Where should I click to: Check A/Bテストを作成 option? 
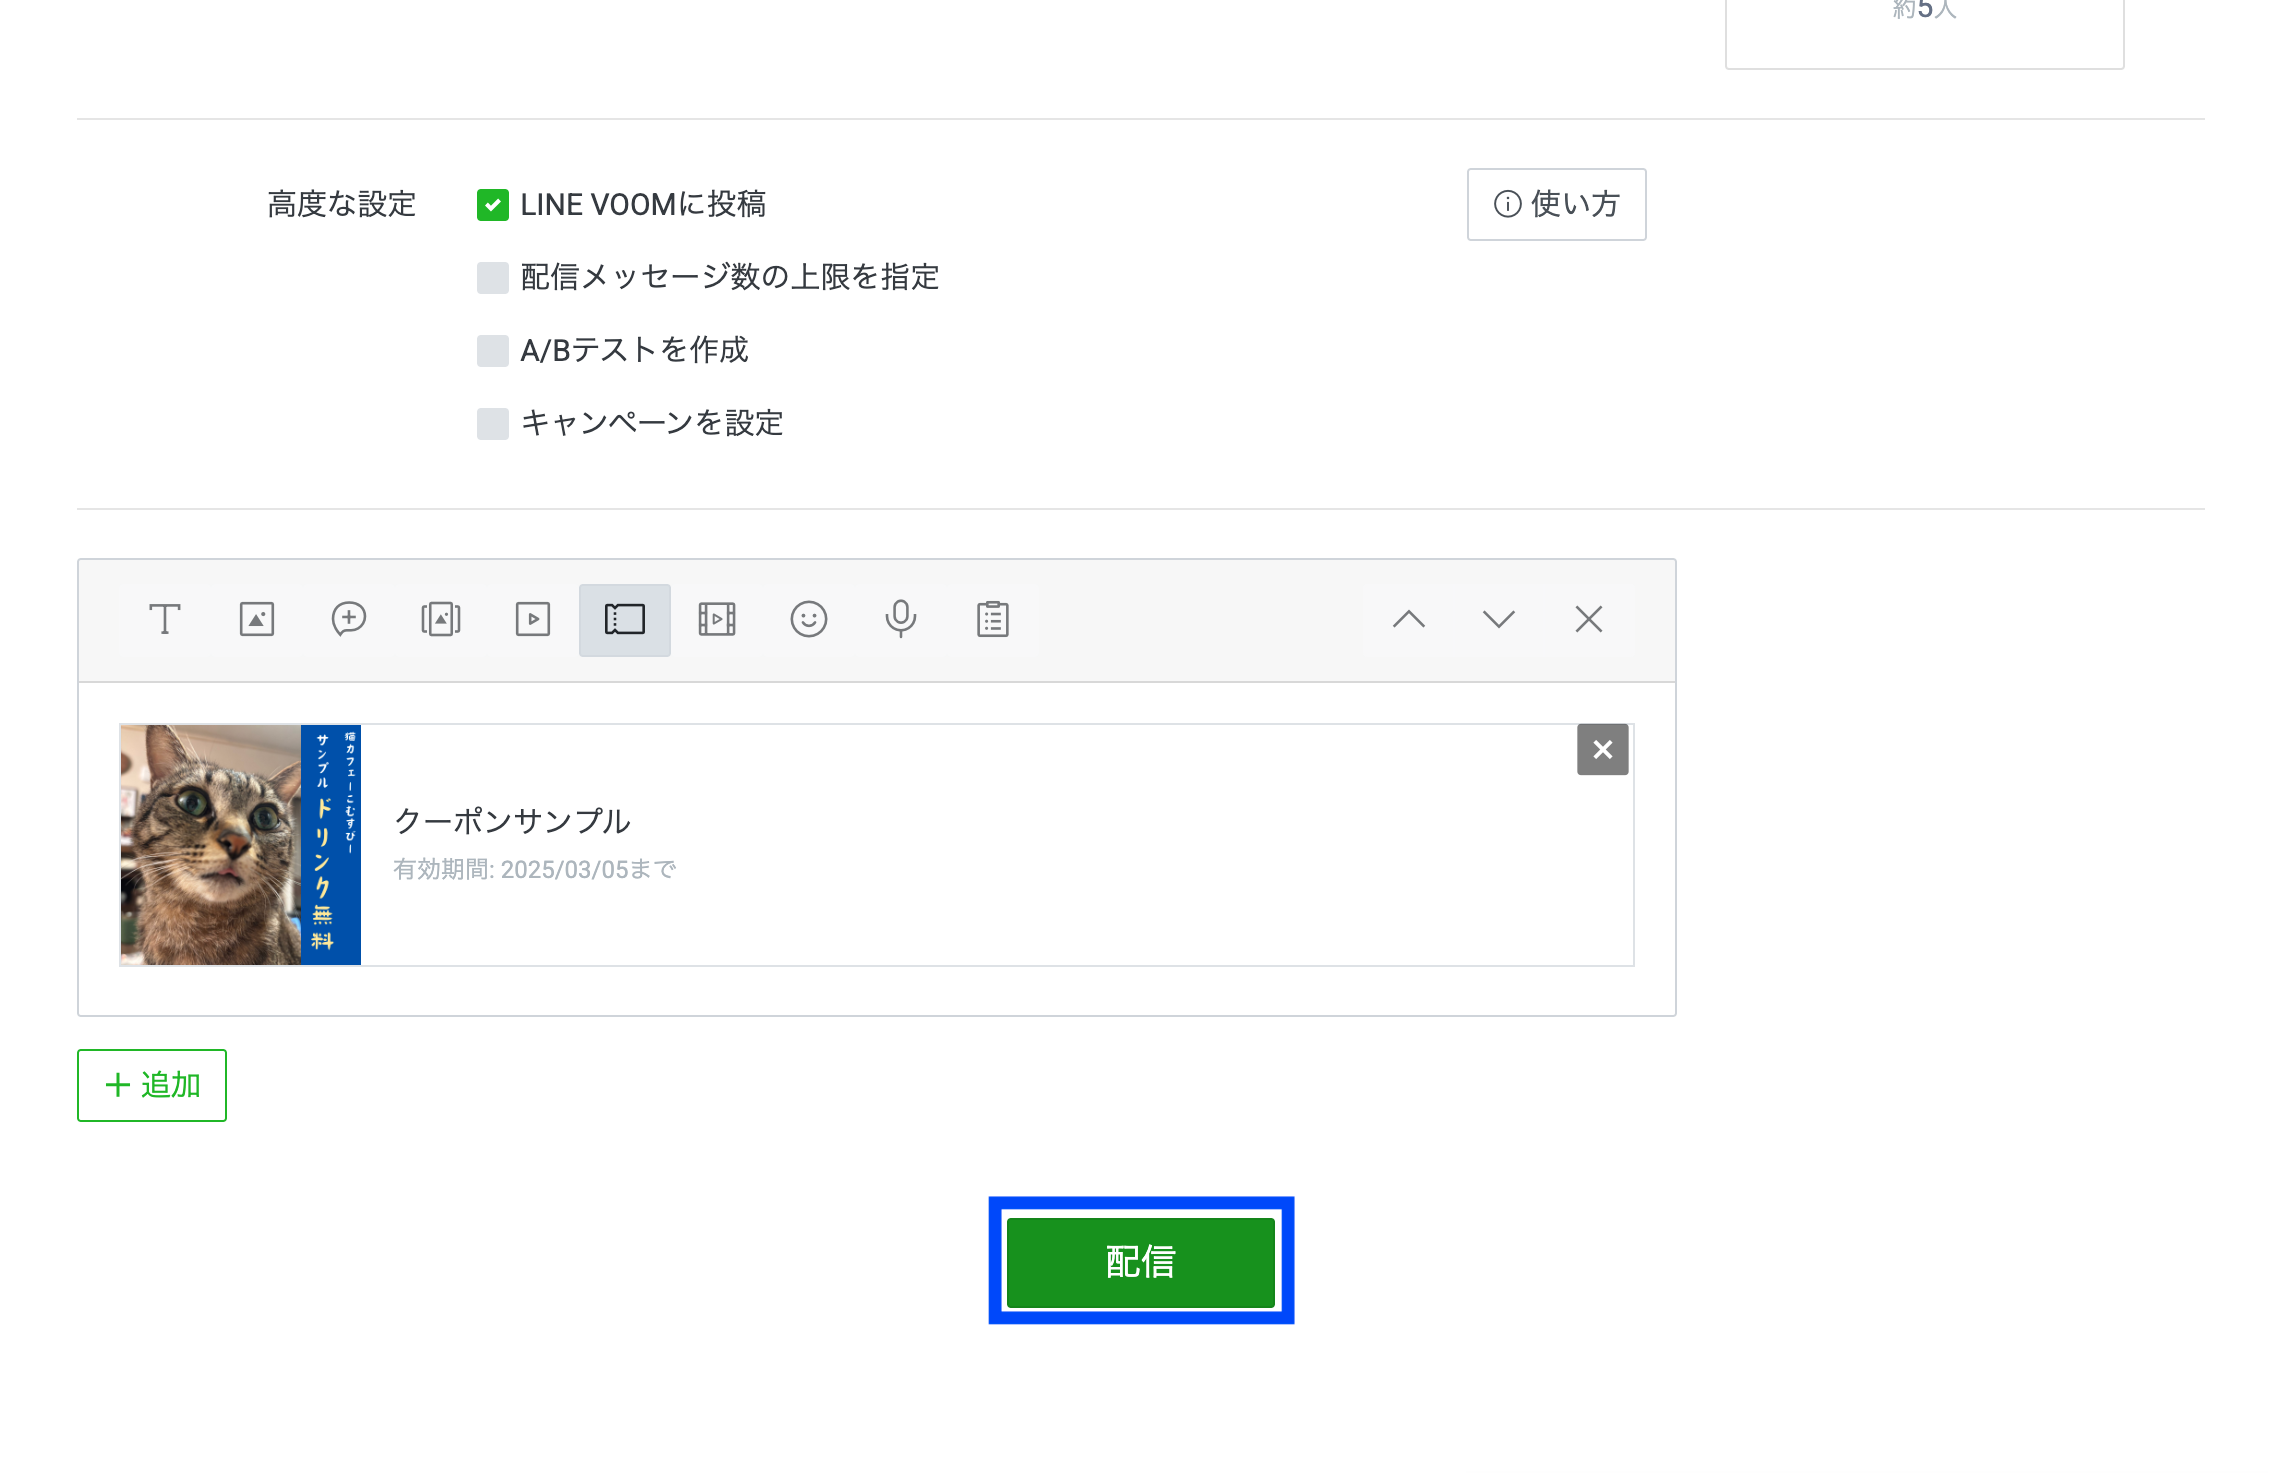tap(493, 351)
